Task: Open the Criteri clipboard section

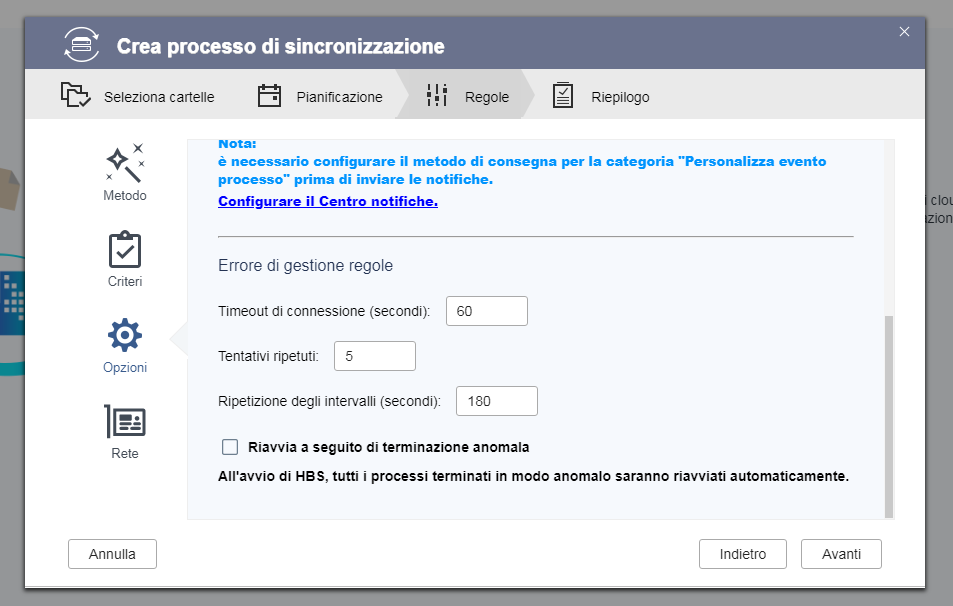Action: click(x=125, y=259)
